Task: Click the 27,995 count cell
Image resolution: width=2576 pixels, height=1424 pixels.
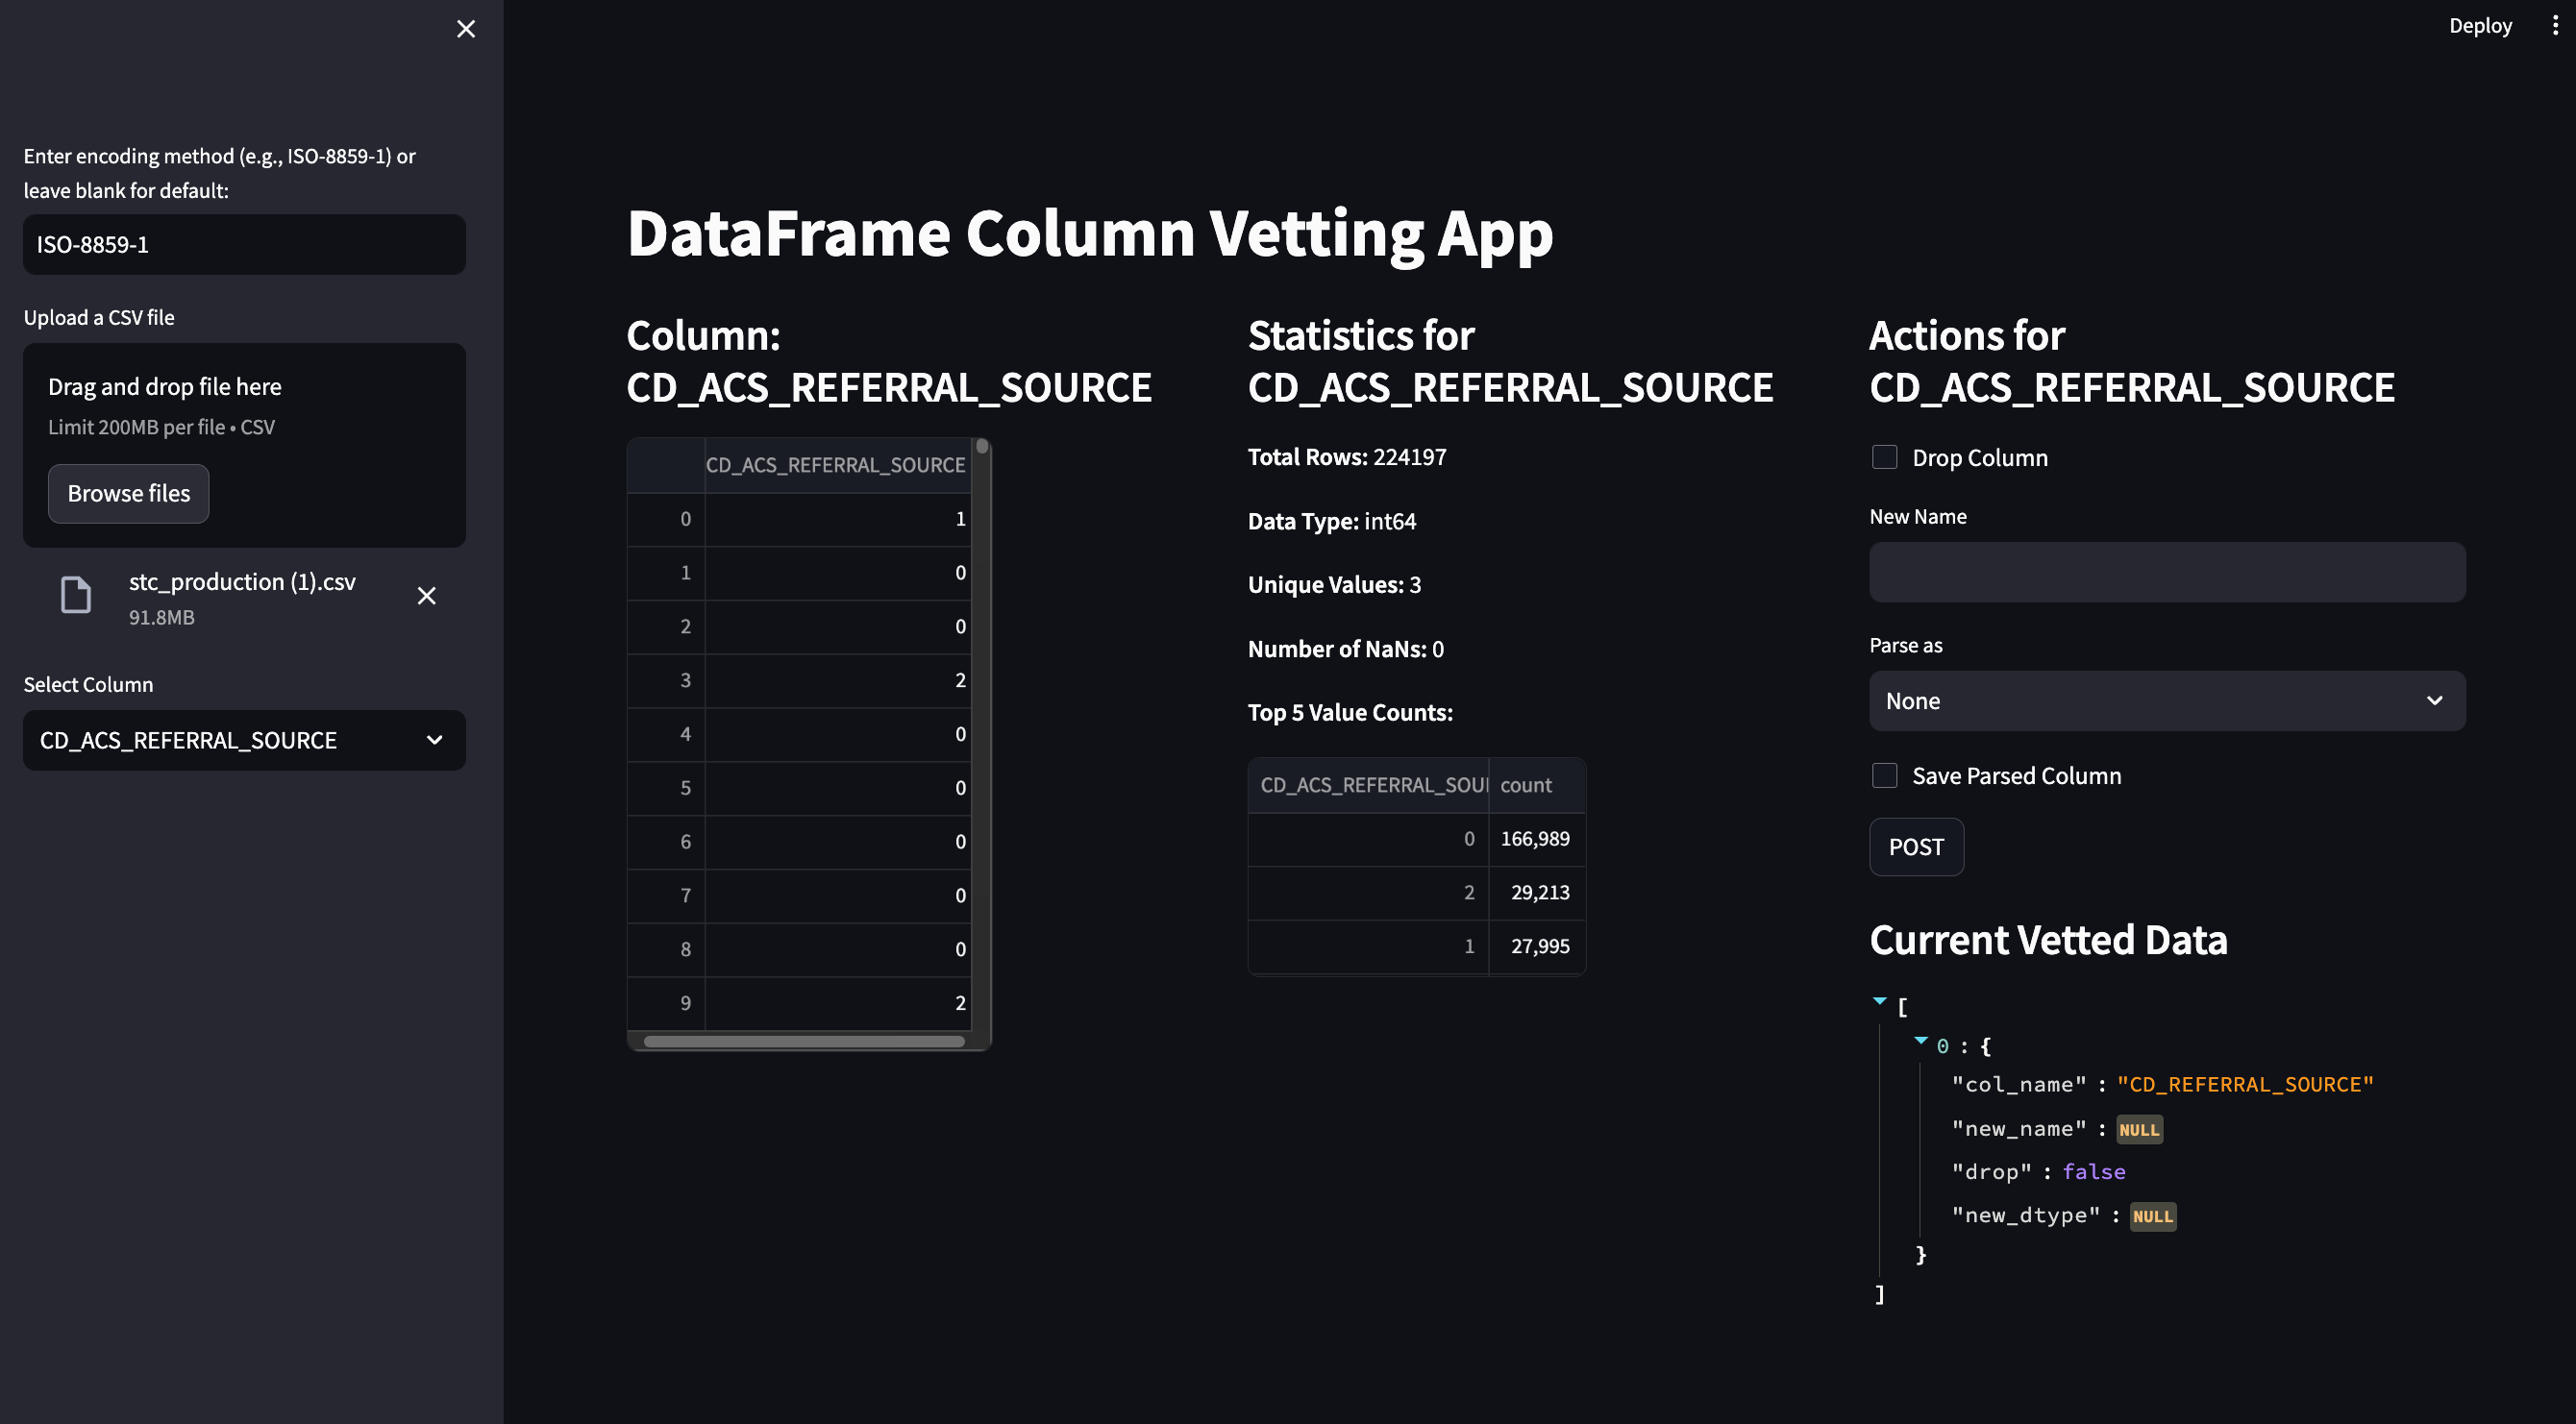Action: click(x=1536, y=946)
